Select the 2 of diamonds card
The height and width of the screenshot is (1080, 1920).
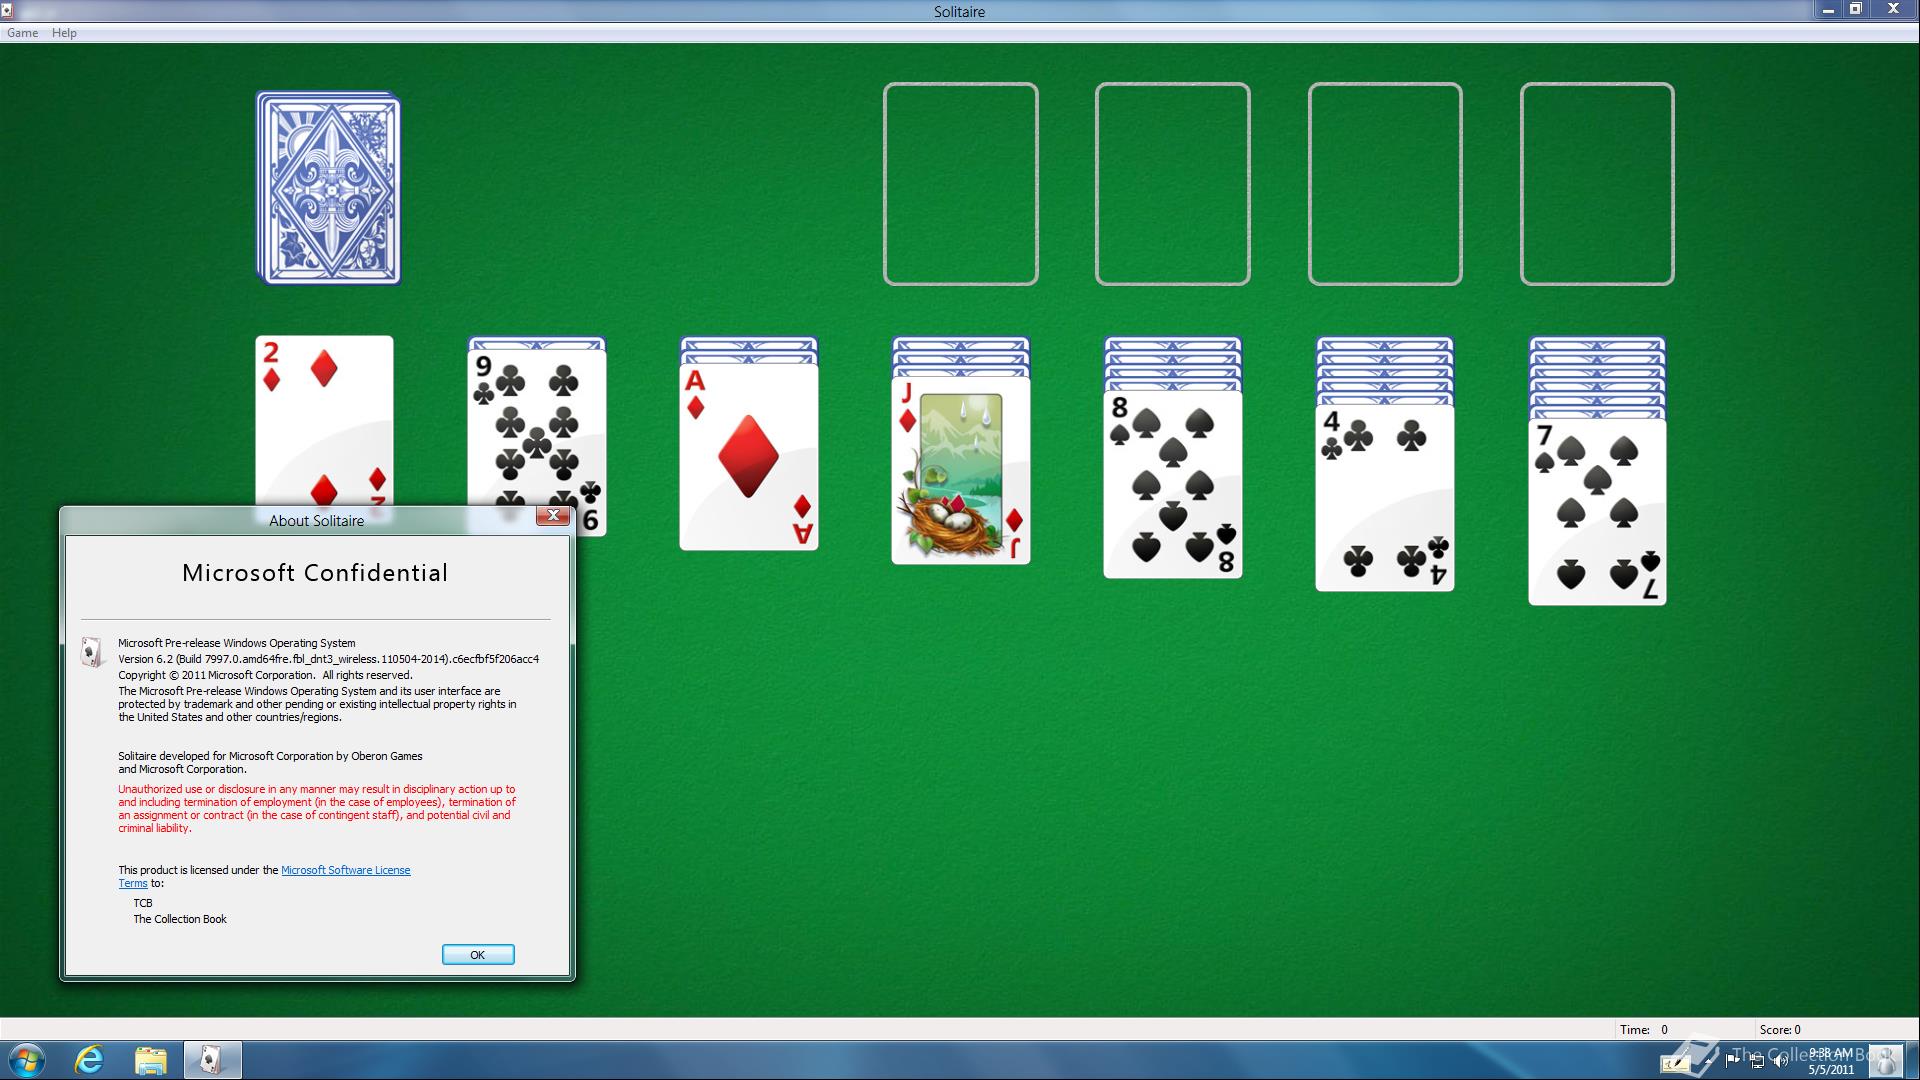pos(324,420)
